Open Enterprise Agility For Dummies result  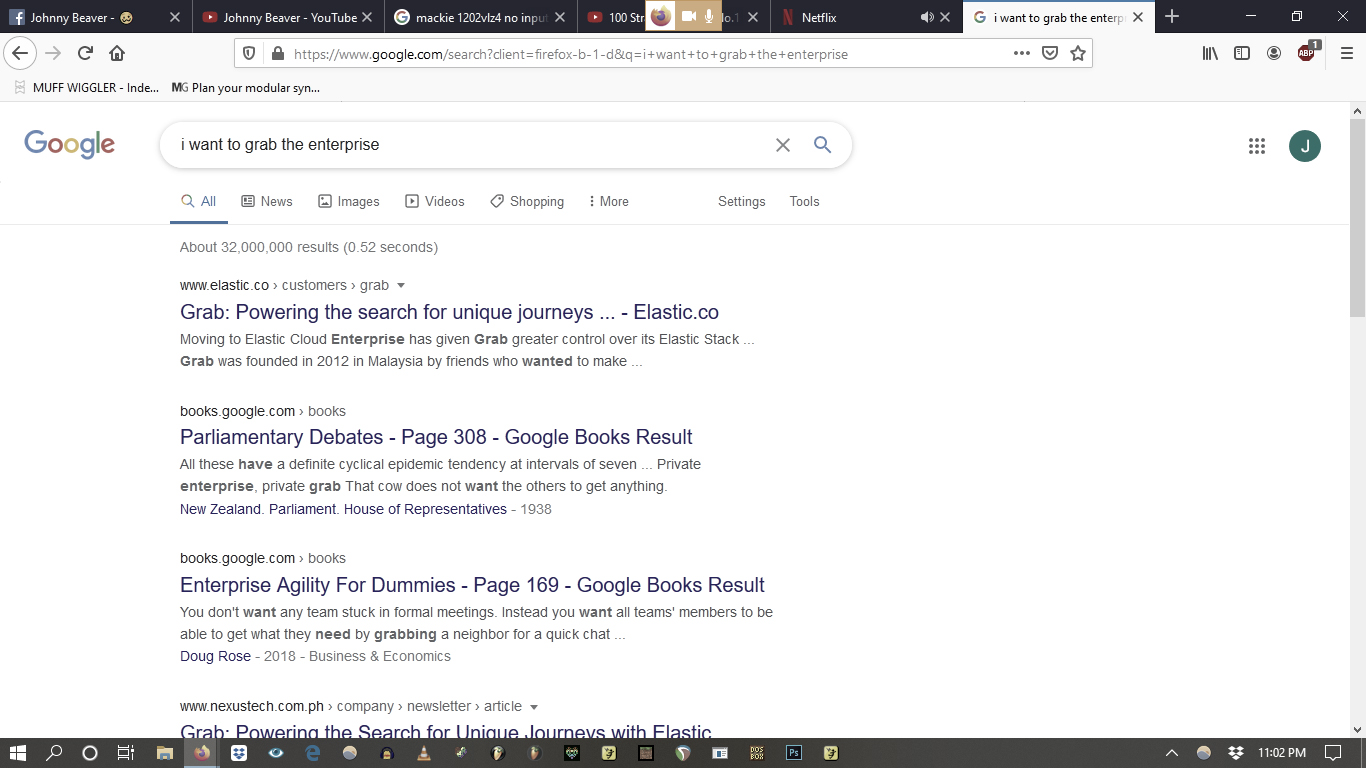(x=472, y=585)
